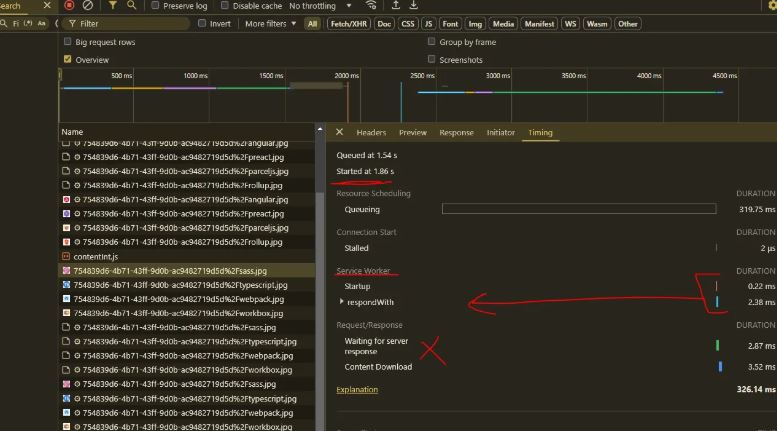Open the timing Explanation link
The height and width of the screenshot is (431, 777).
pyautogui.click(x=357, y=390)
